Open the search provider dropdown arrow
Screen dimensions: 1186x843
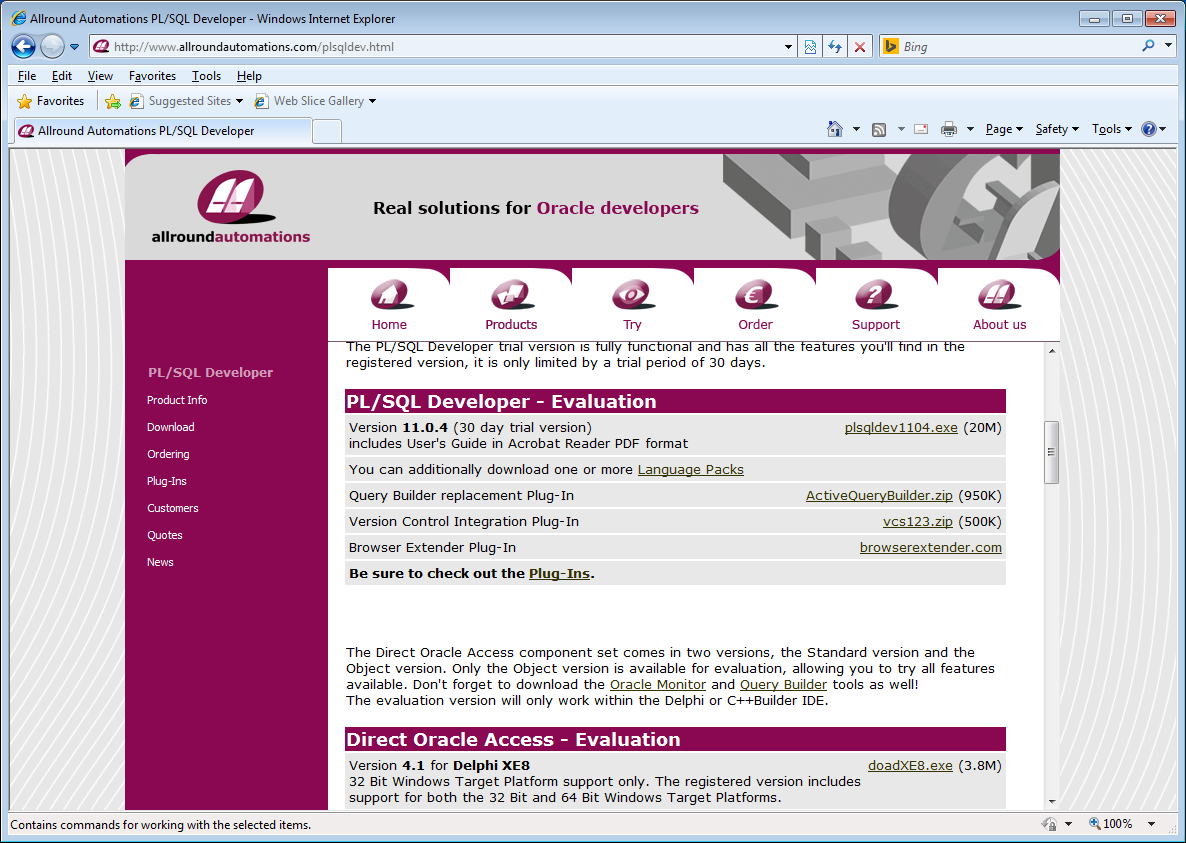[1168, 46]
